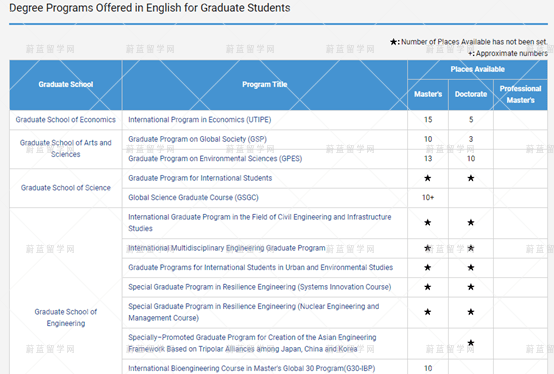Open Urban and Environmental Studies program link
This screenshot has height=374, width=554.
coord(260,267)
